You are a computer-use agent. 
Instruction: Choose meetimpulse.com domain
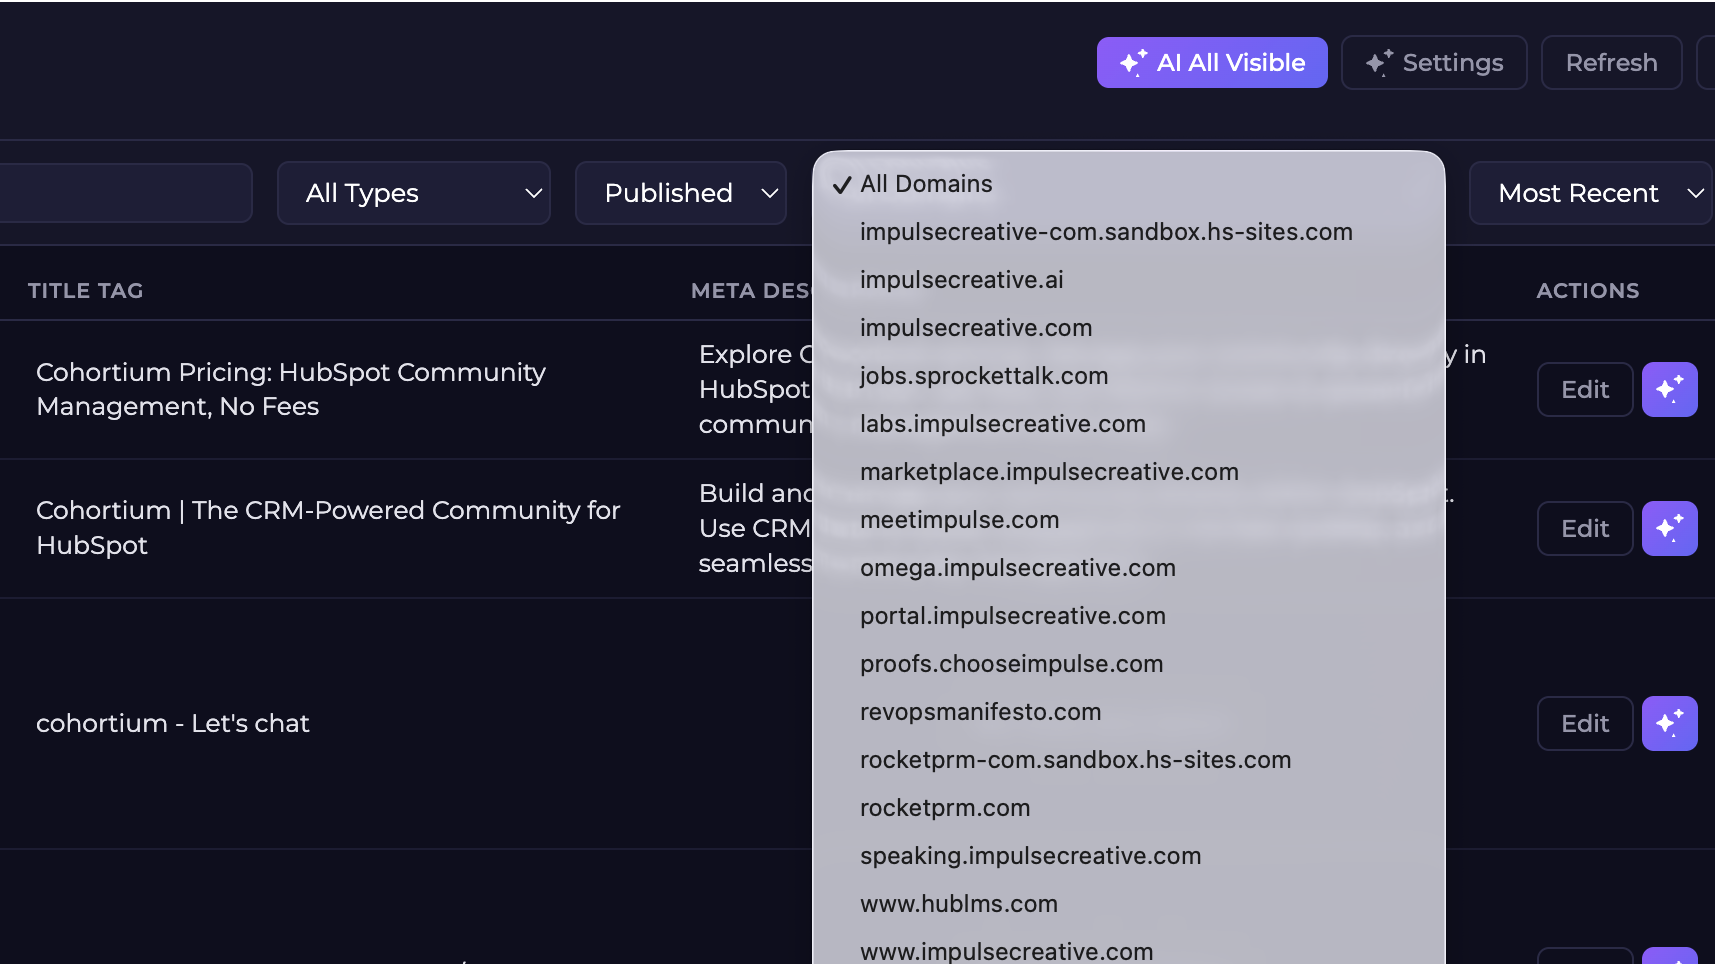1129,520
